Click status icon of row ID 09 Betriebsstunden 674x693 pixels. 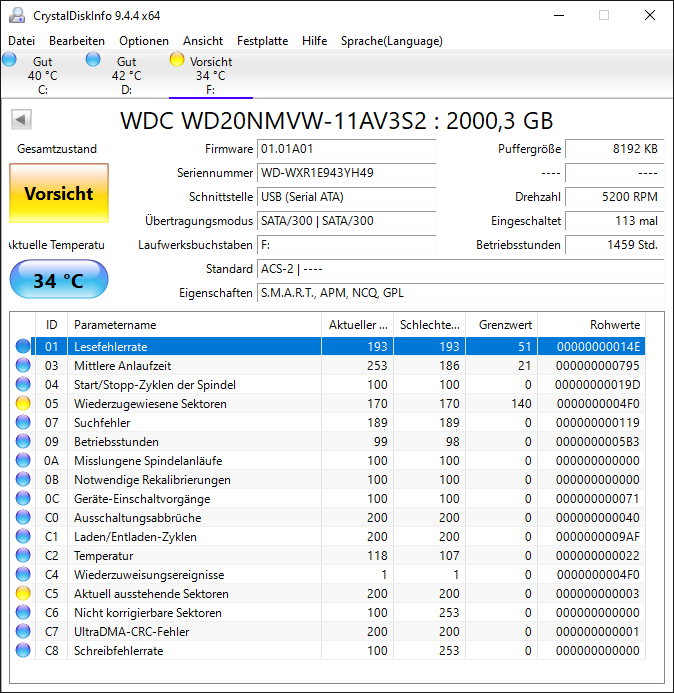pos(23,441)
